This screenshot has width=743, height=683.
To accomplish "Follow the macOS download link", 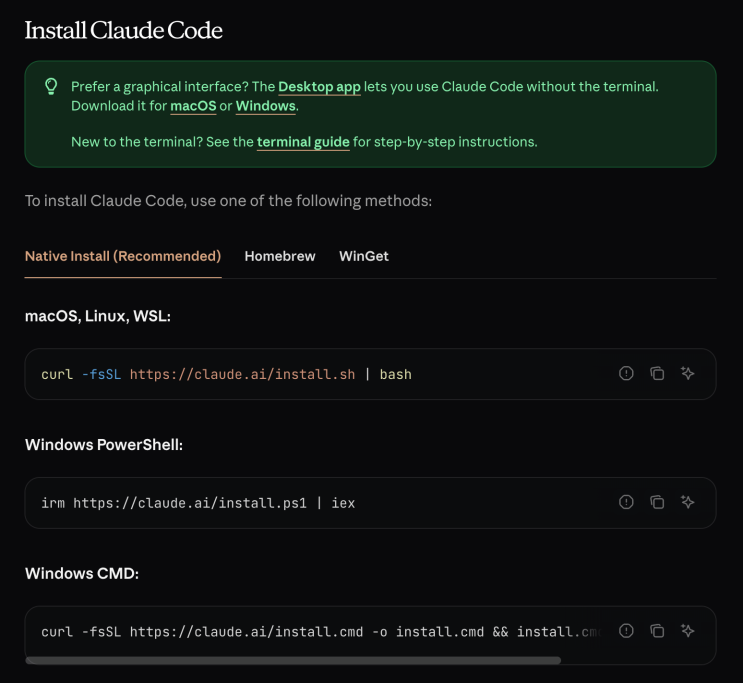I will pos(193,106).
